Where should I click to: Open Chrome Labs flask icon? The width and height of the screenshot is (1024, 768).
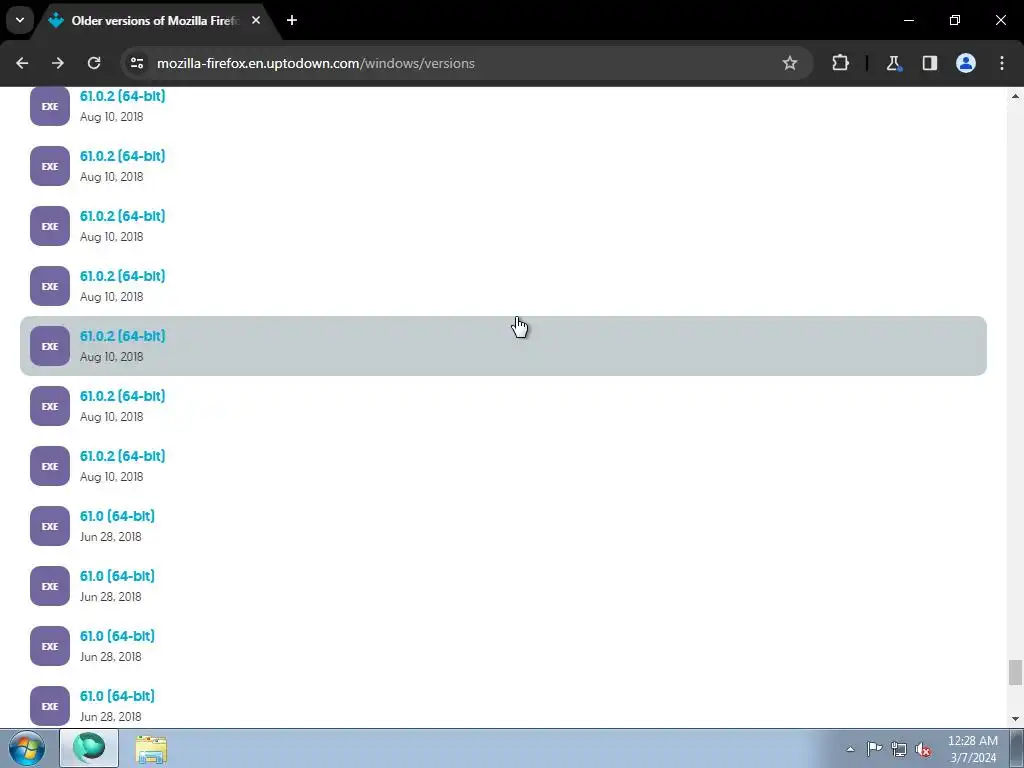pos(893,63)
